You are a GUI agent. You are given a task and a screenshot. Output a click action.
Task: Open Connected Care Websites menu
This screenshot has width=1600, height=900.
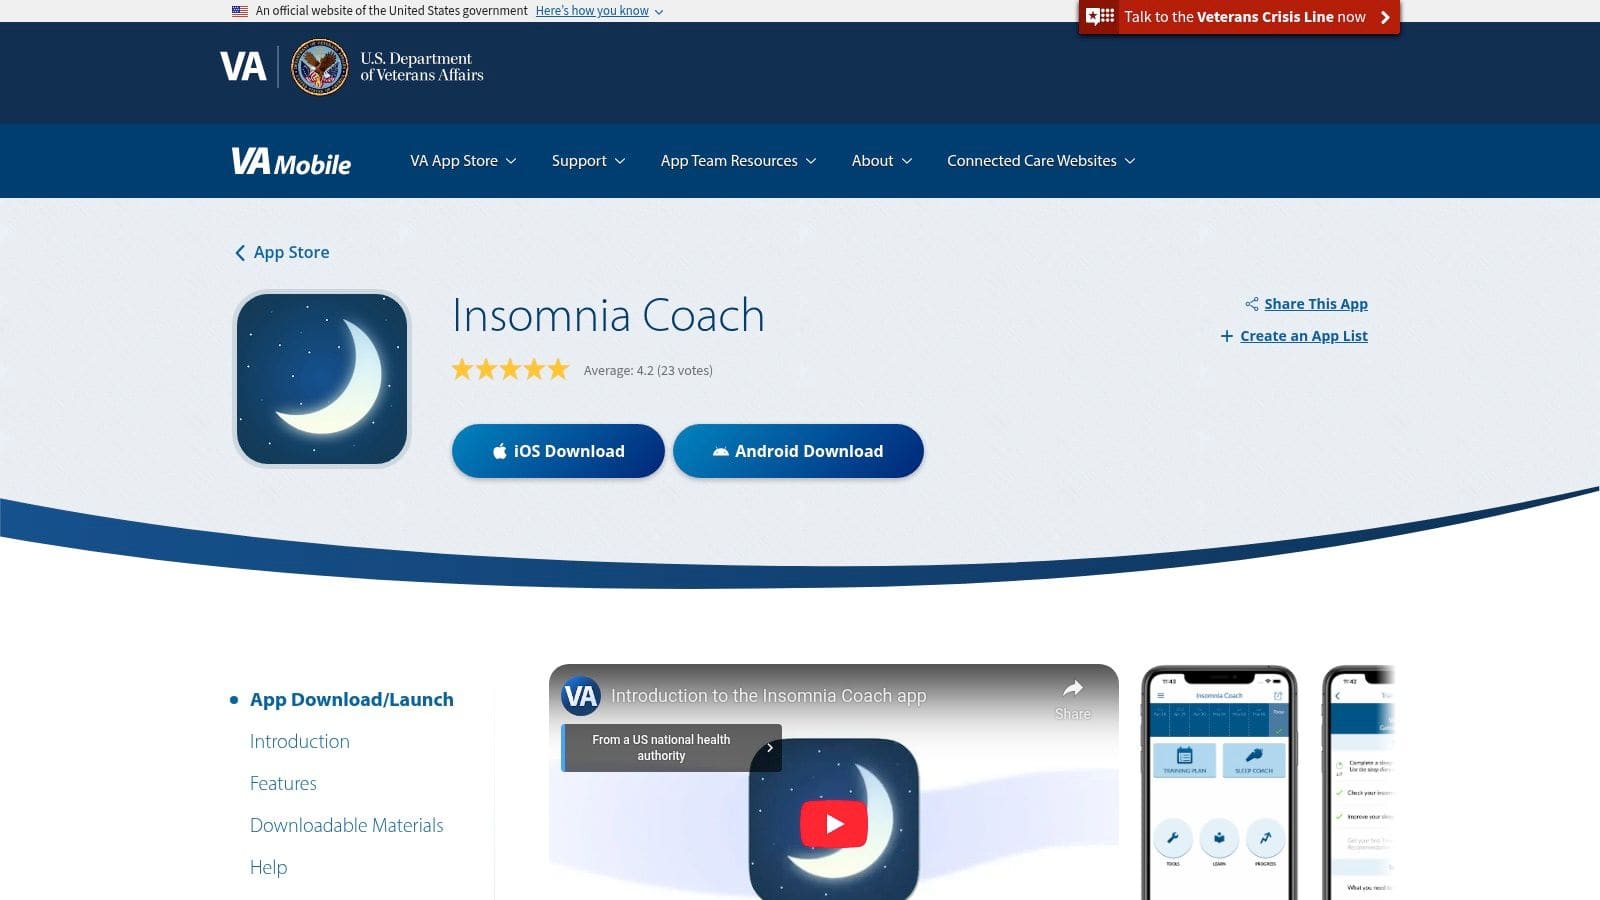tap(1041, 161)
